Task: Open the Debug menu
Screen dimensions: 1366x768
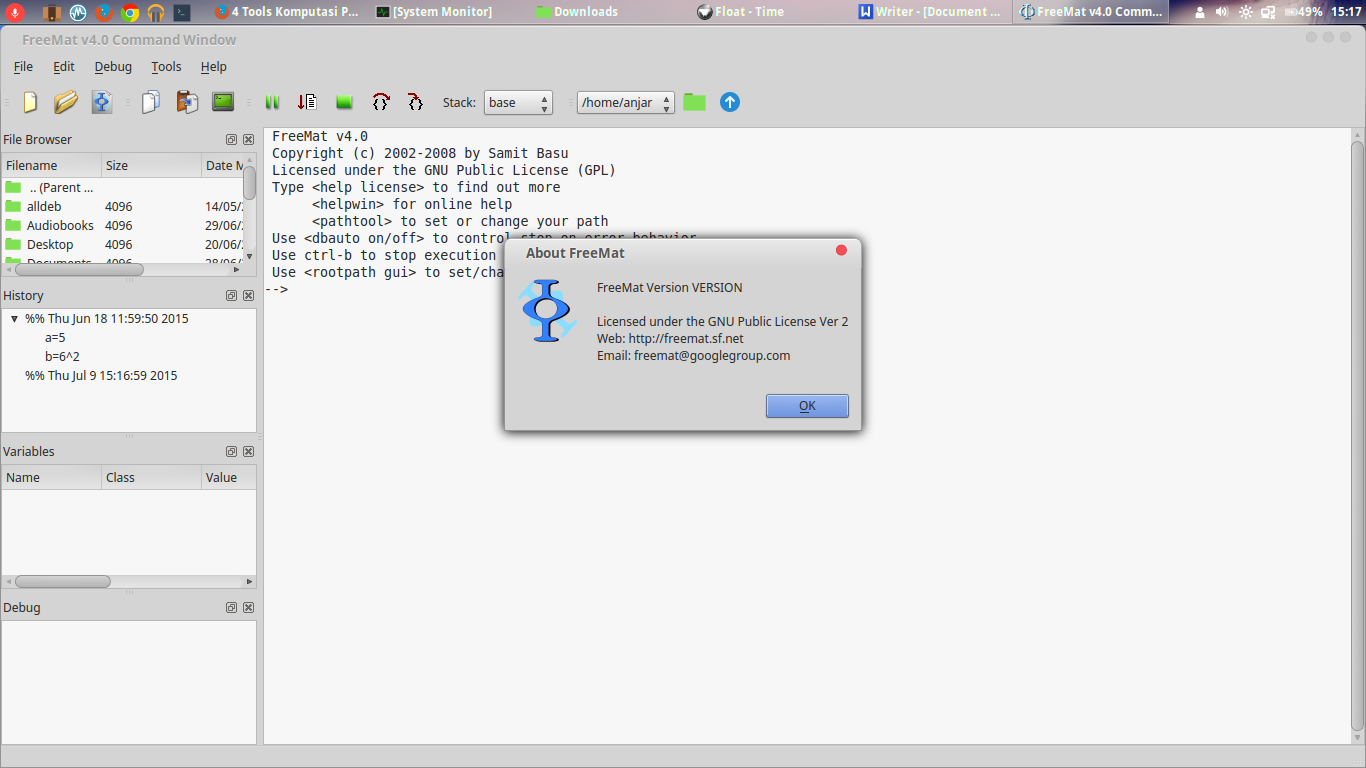Action: pyautogui.click(x=112, y=66)
